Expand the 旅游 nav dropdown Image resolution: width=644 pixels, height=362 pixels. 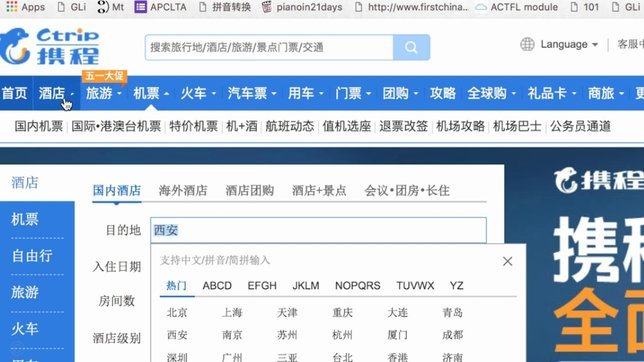[104, 93]
